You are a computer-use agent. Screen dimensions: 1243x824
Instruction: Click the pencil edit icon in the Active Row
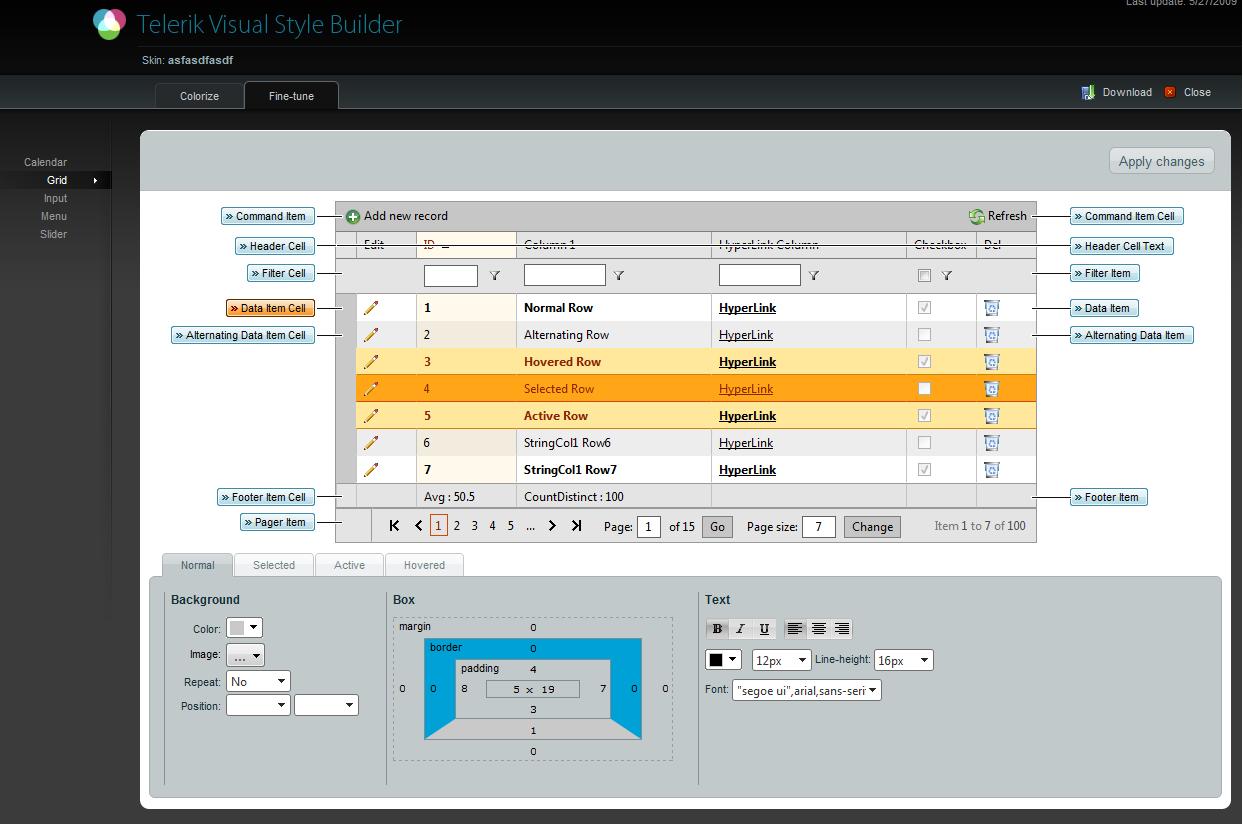tap(371, 416)
